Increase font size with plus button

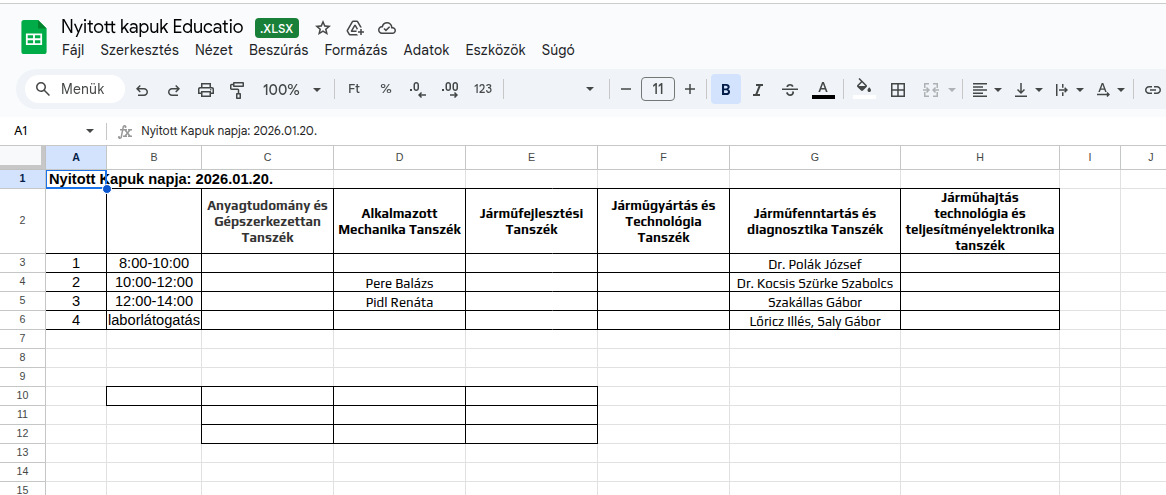pos(689,89)
